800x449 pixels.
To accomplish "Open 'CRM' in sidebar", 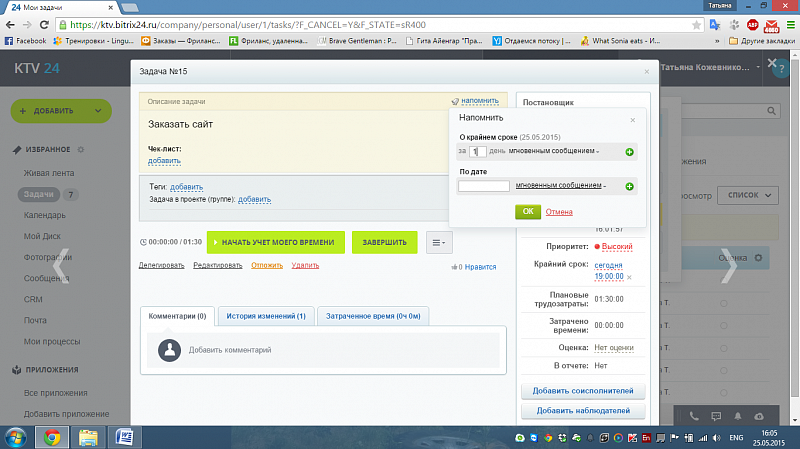I will [x=33, y=300].
